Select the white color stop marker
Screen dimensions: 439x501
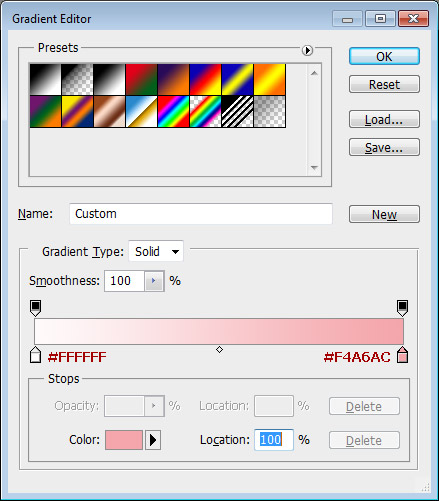(x=36, y=355)
